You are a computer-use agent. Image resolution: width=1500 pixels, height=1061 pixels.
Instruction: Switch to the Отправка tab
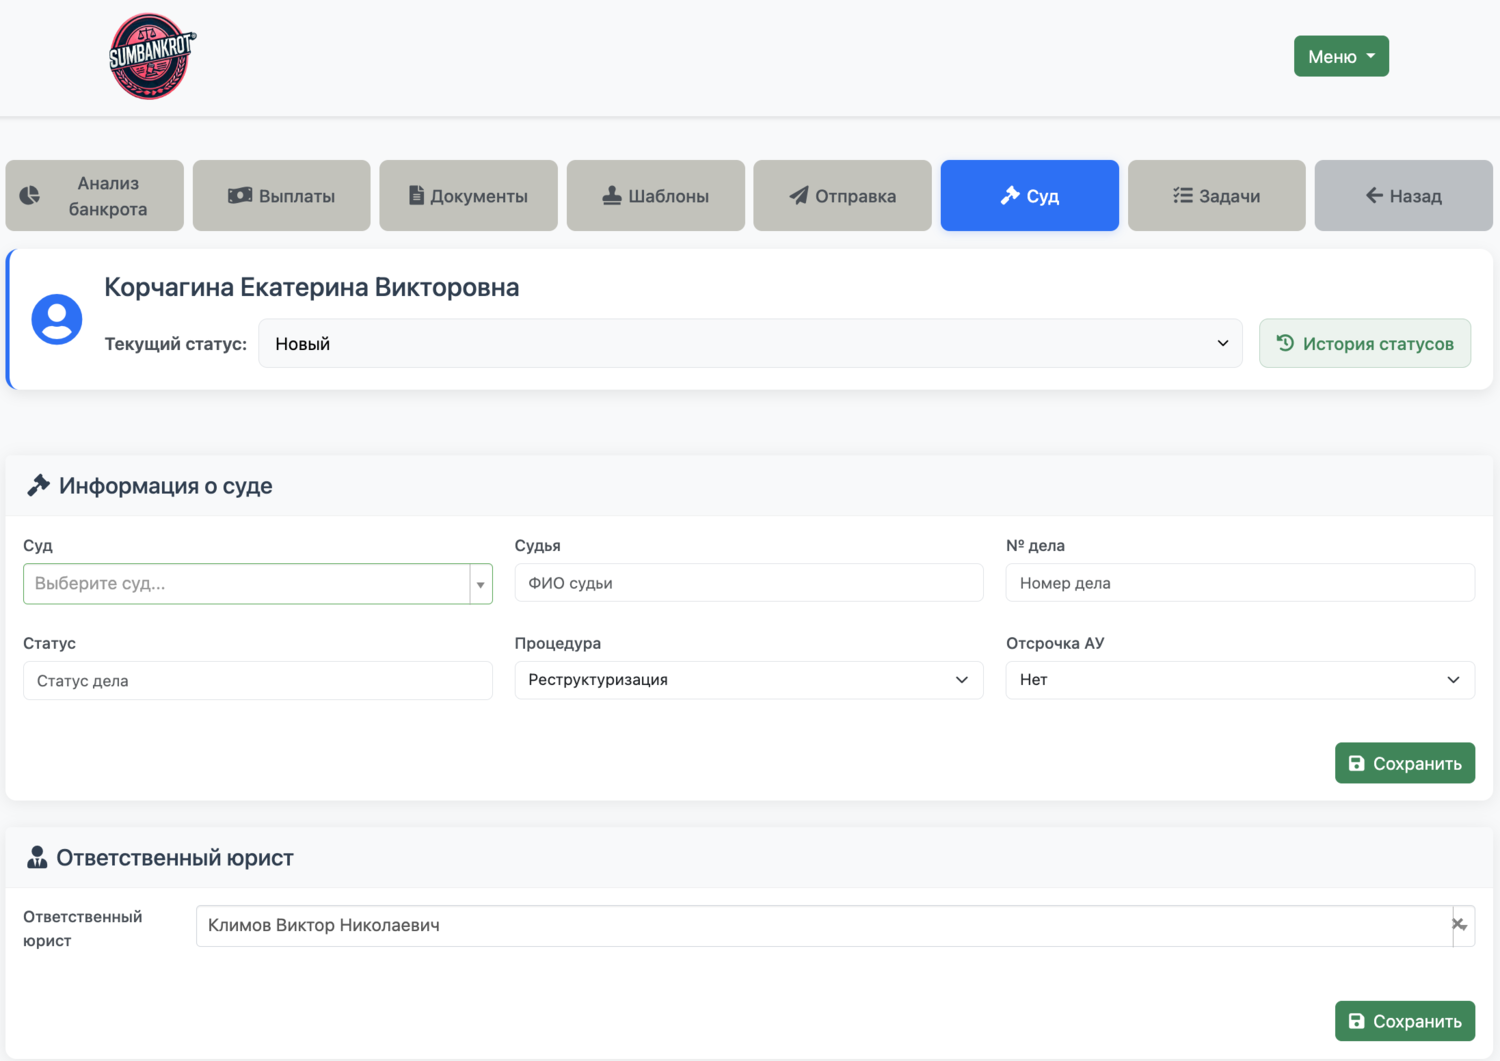(843, 196)
